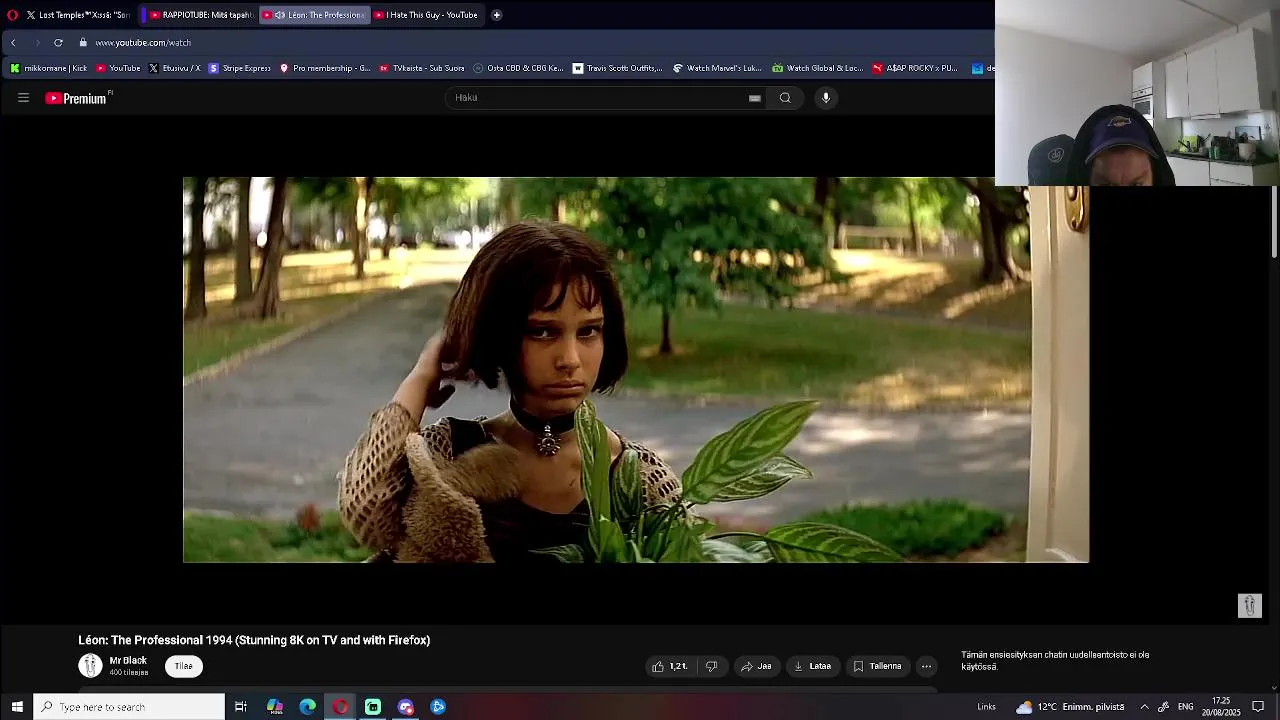Select the Léon: The Professional tab
This screenshot has height=720, width=1280.
(x=314, y=15)
